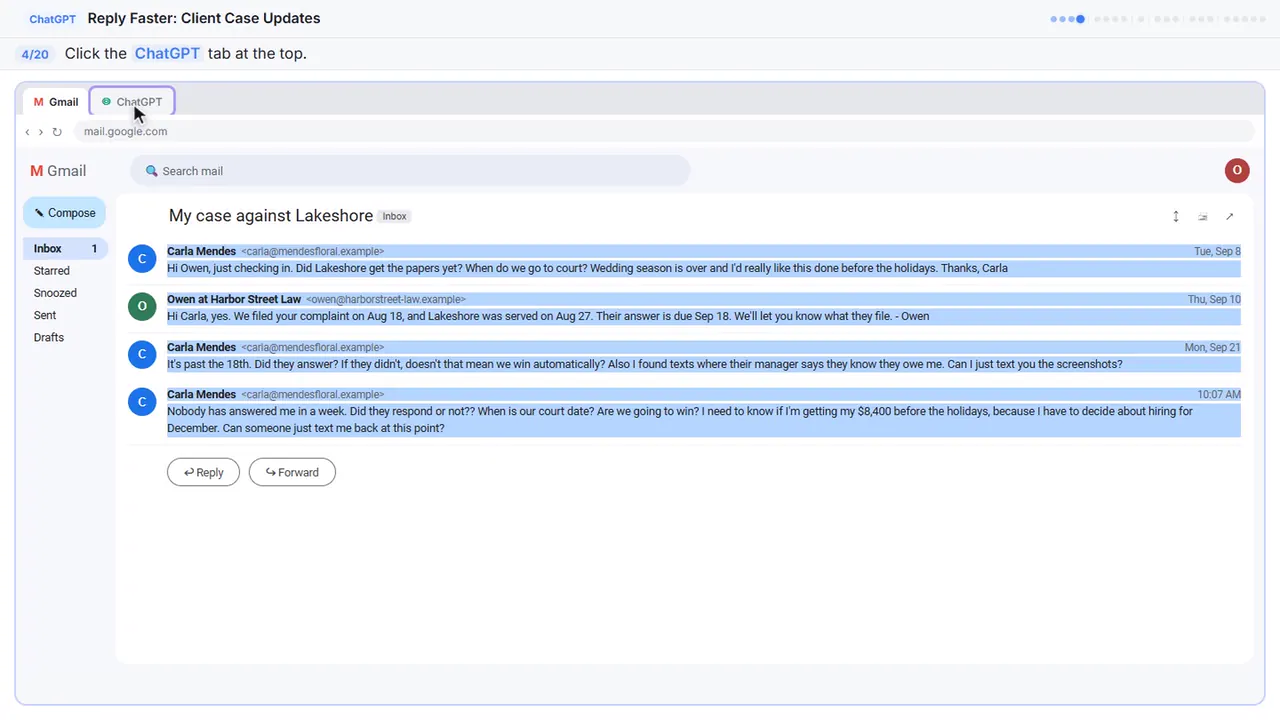Screen dimensions: 1280x720
Task: Click Carla's avatar on the Sep 8 message
Action: pos(142,259)
